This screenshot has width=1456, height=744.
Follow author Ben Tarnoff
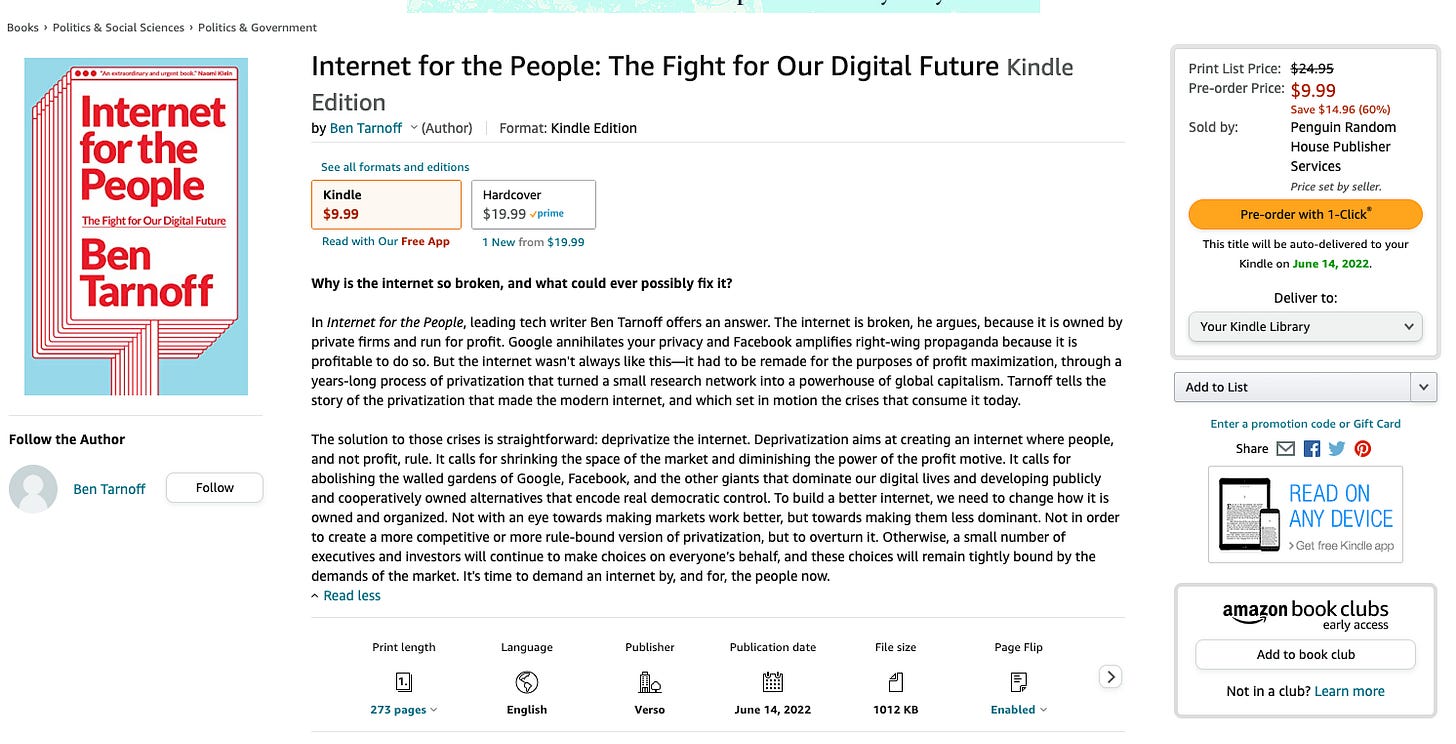pyautogui.click(x=214, y=487)
